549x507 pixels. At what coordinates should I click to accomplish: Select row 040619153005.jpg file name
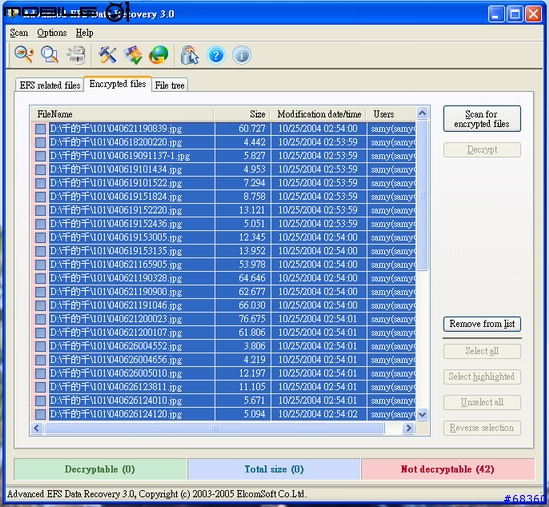click(x=116, y=237)
